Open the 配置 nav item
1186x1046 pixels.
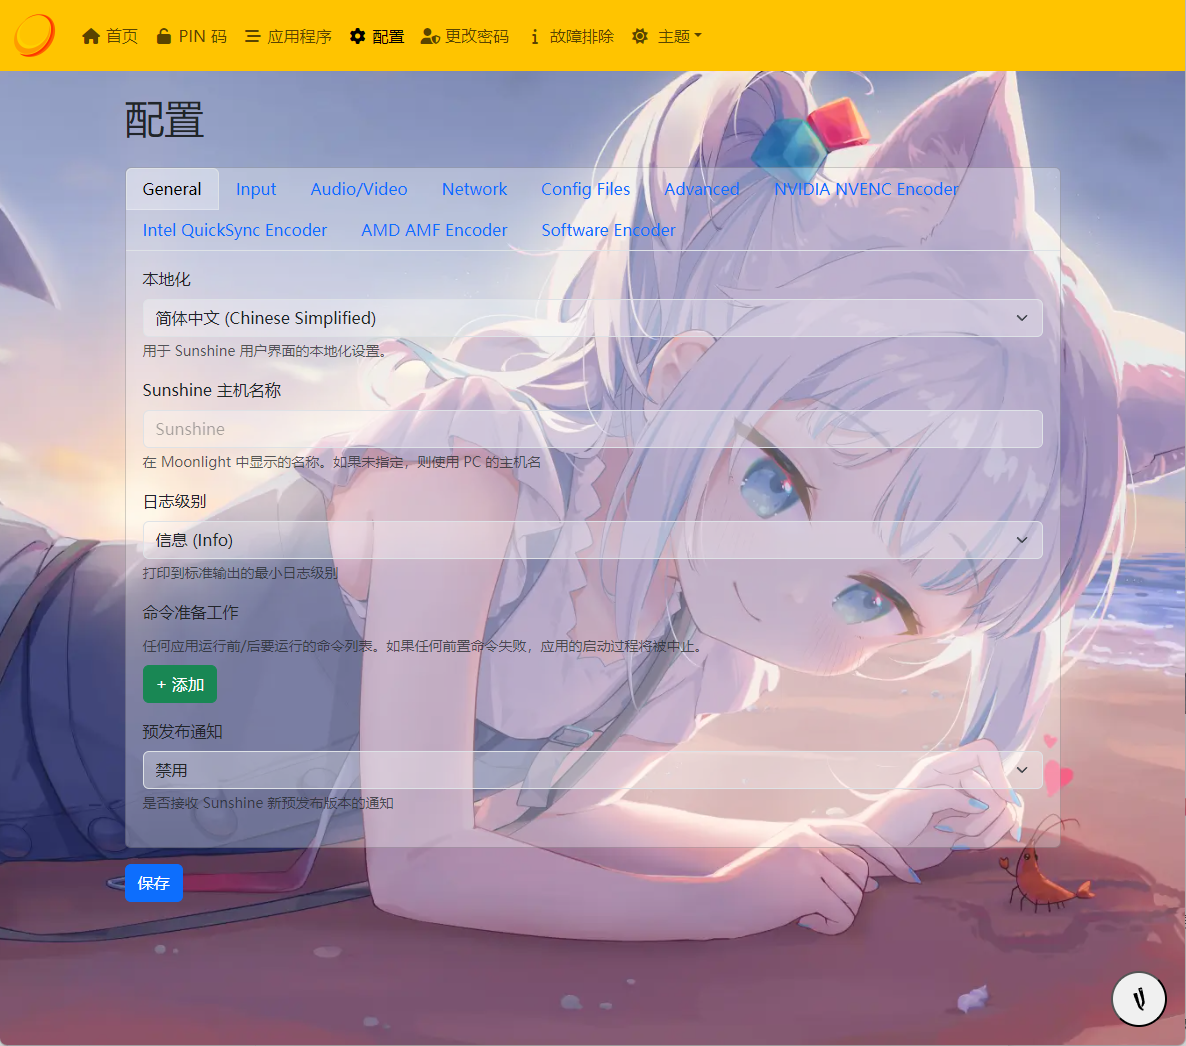(x=377, y=36)
